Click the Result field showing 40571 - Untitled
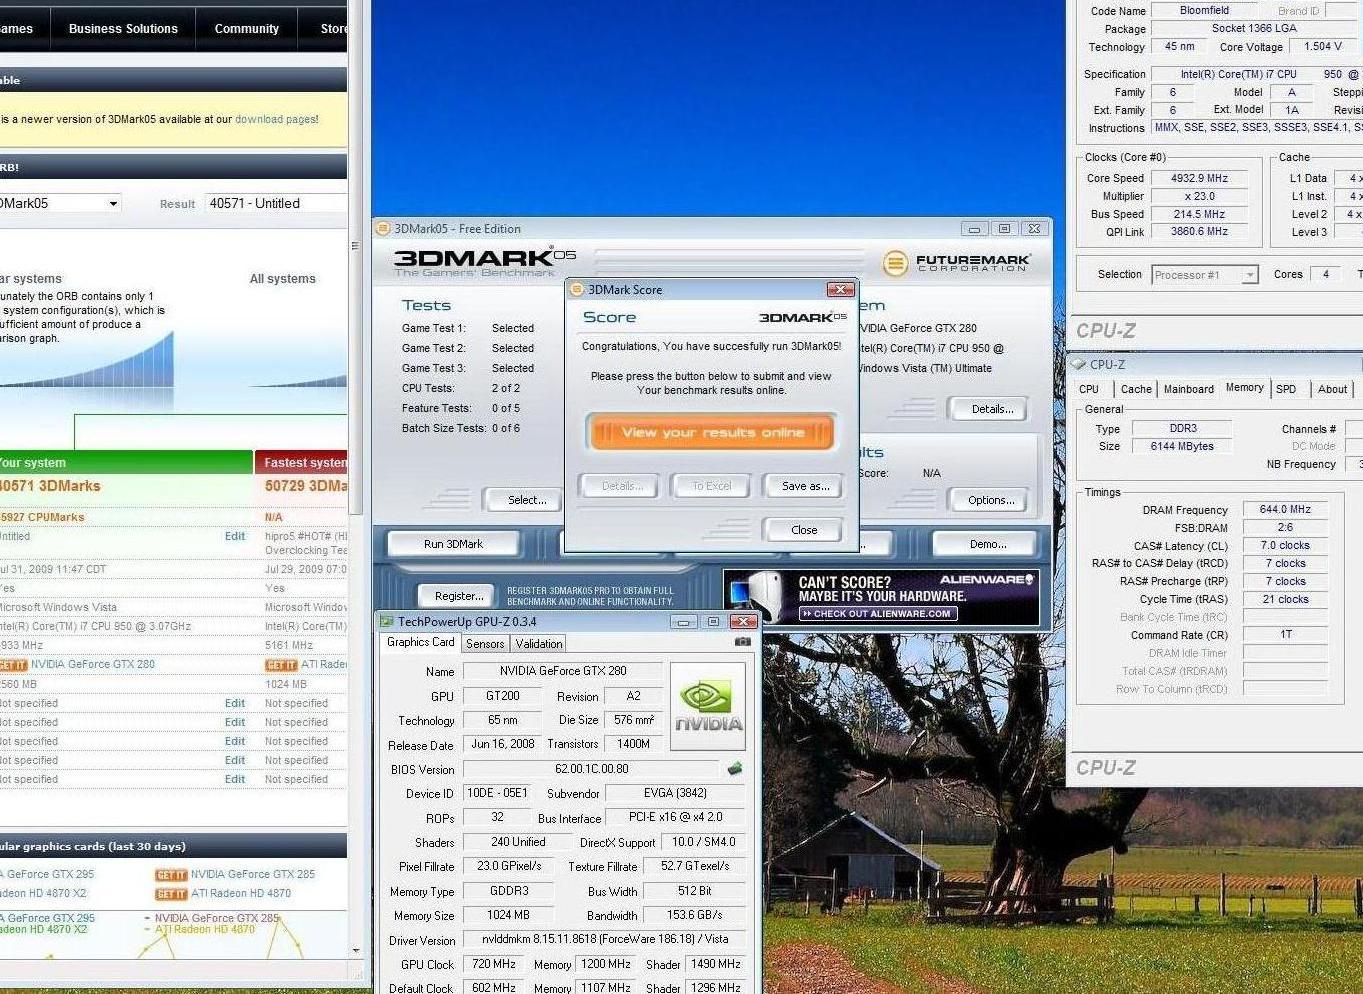Image resolution: width=1363 pixels, height=994 pixels. tap(276, 203)
